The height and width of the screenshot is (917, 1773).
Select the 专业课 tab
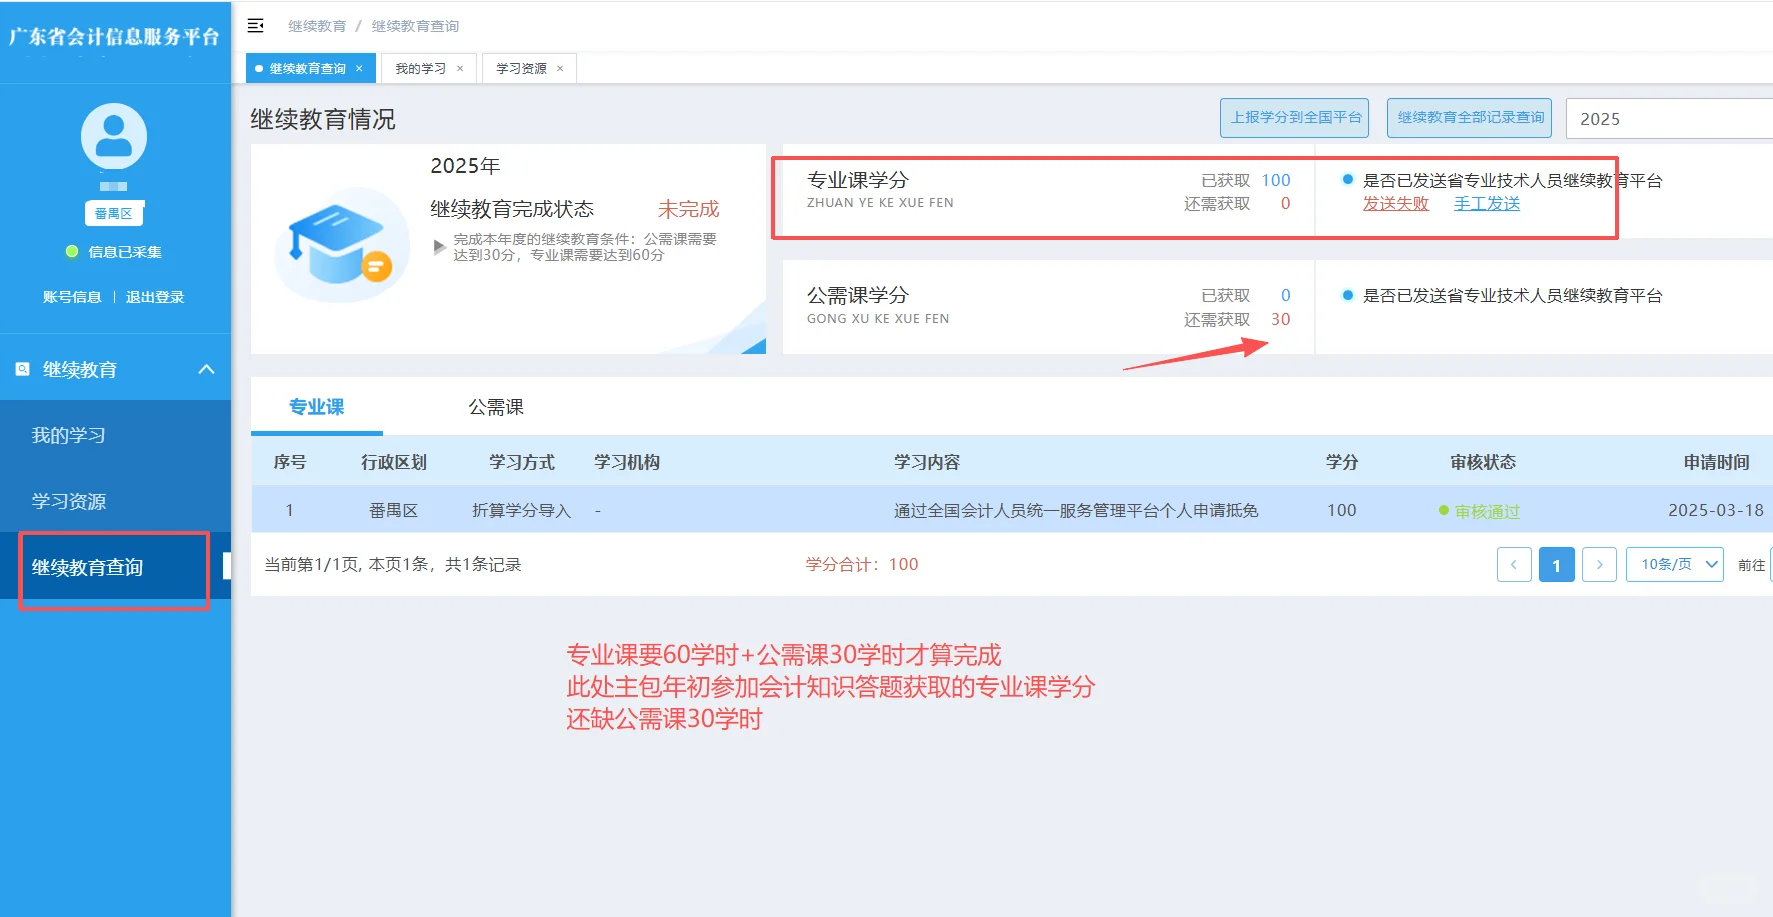click(x=316, y=406)
